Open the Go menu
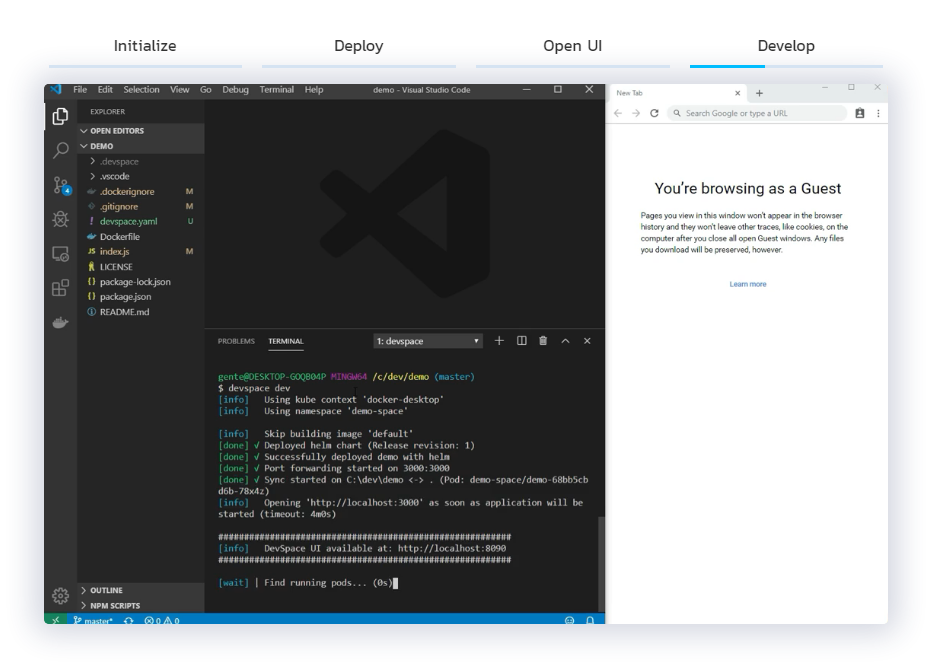The image size is (937, 672). tap(206, 90)
